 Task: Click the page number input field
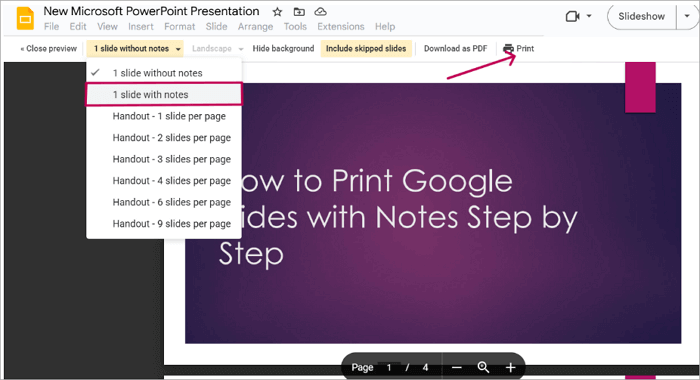pos(389,367)
